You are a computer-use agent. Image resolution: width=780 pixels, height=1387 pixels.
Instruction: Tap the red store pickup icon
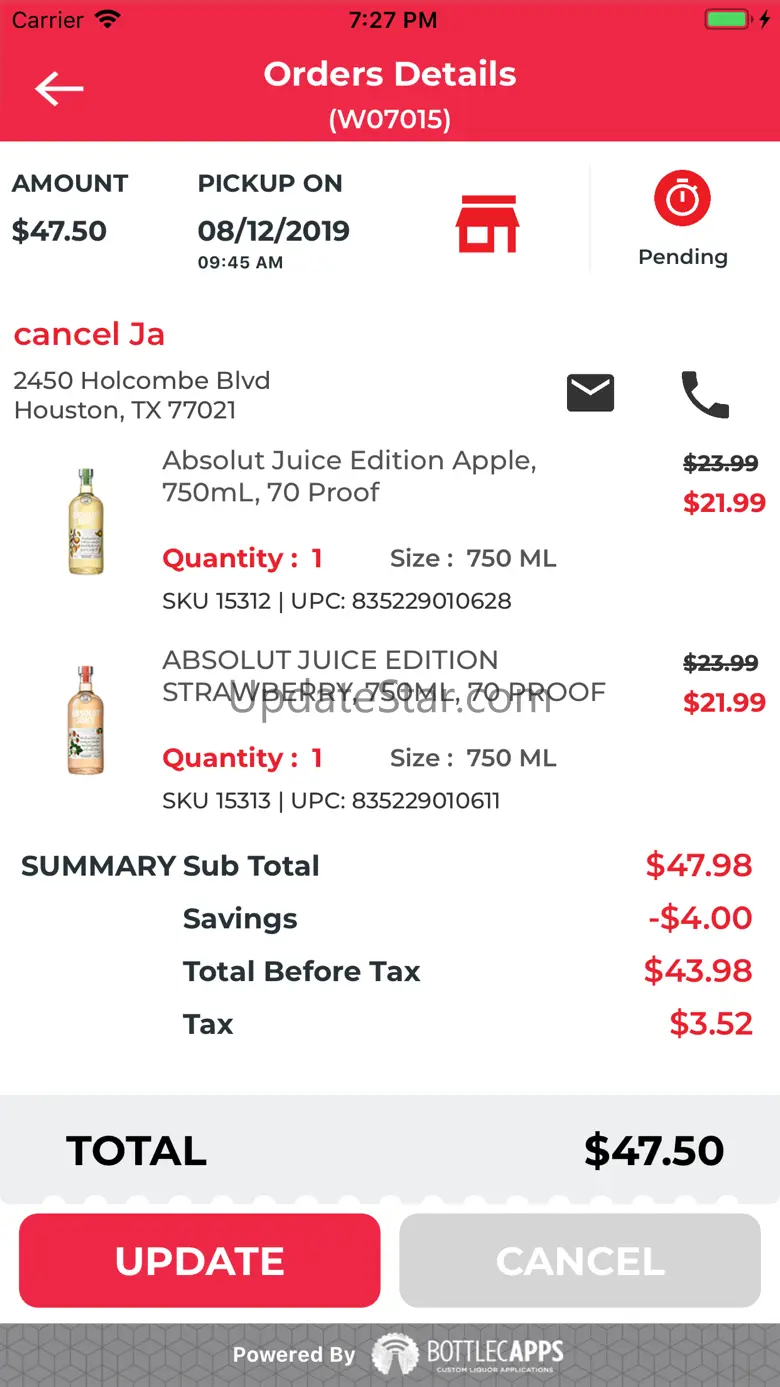pyautogui.click(x=488, y=224)
